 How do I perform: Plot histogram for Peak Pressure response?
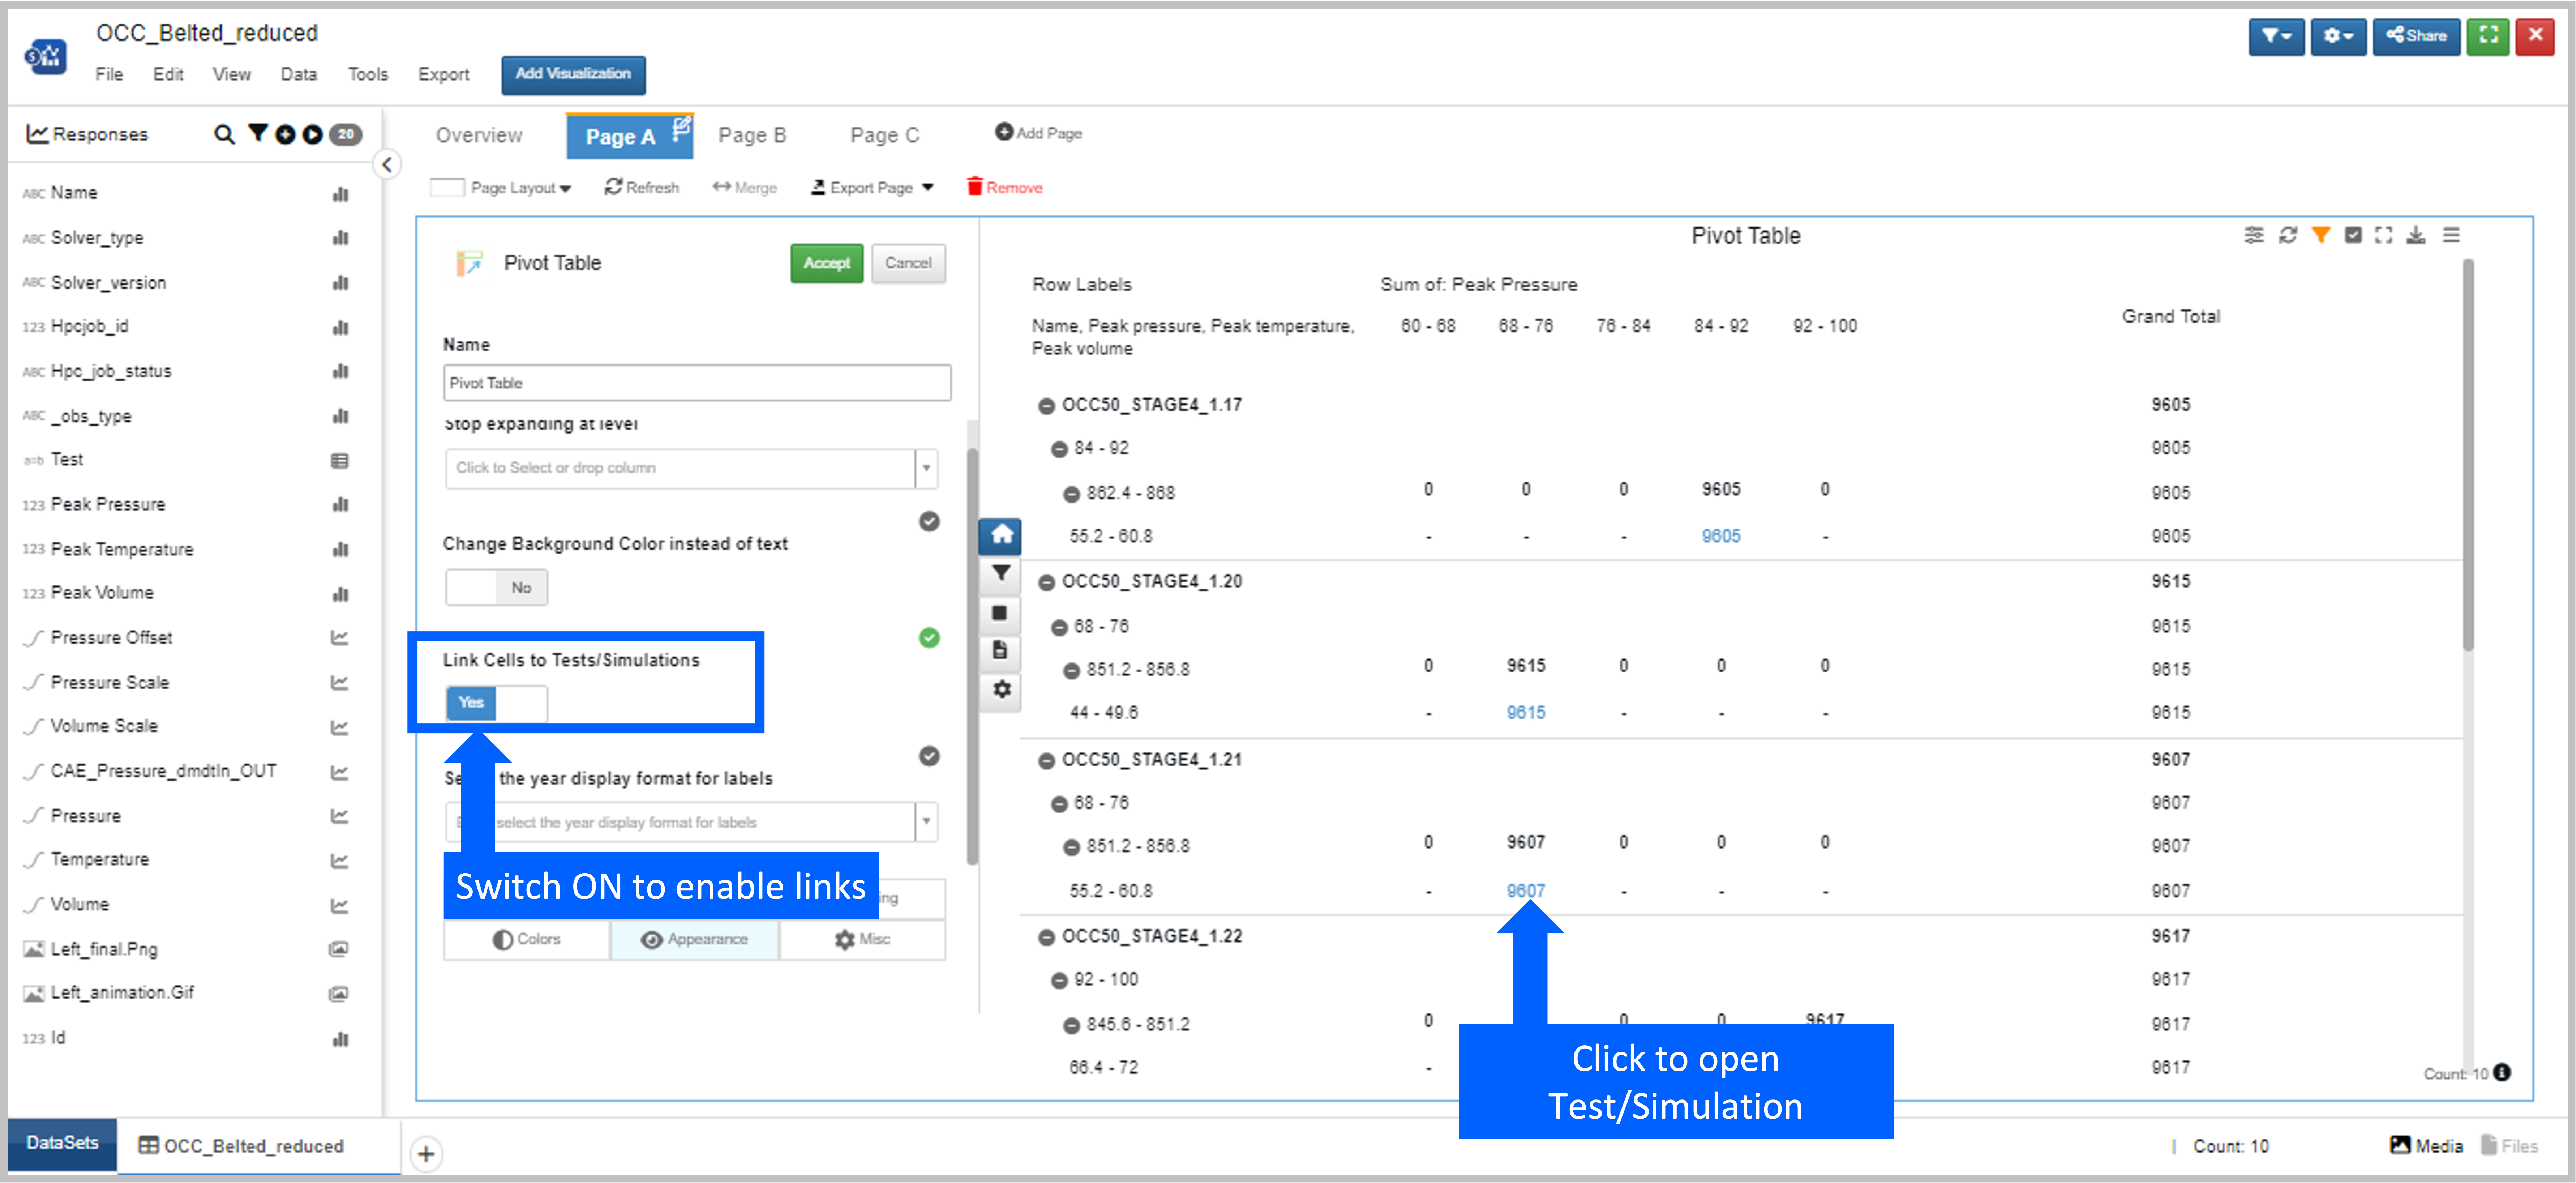pos(341,505)
